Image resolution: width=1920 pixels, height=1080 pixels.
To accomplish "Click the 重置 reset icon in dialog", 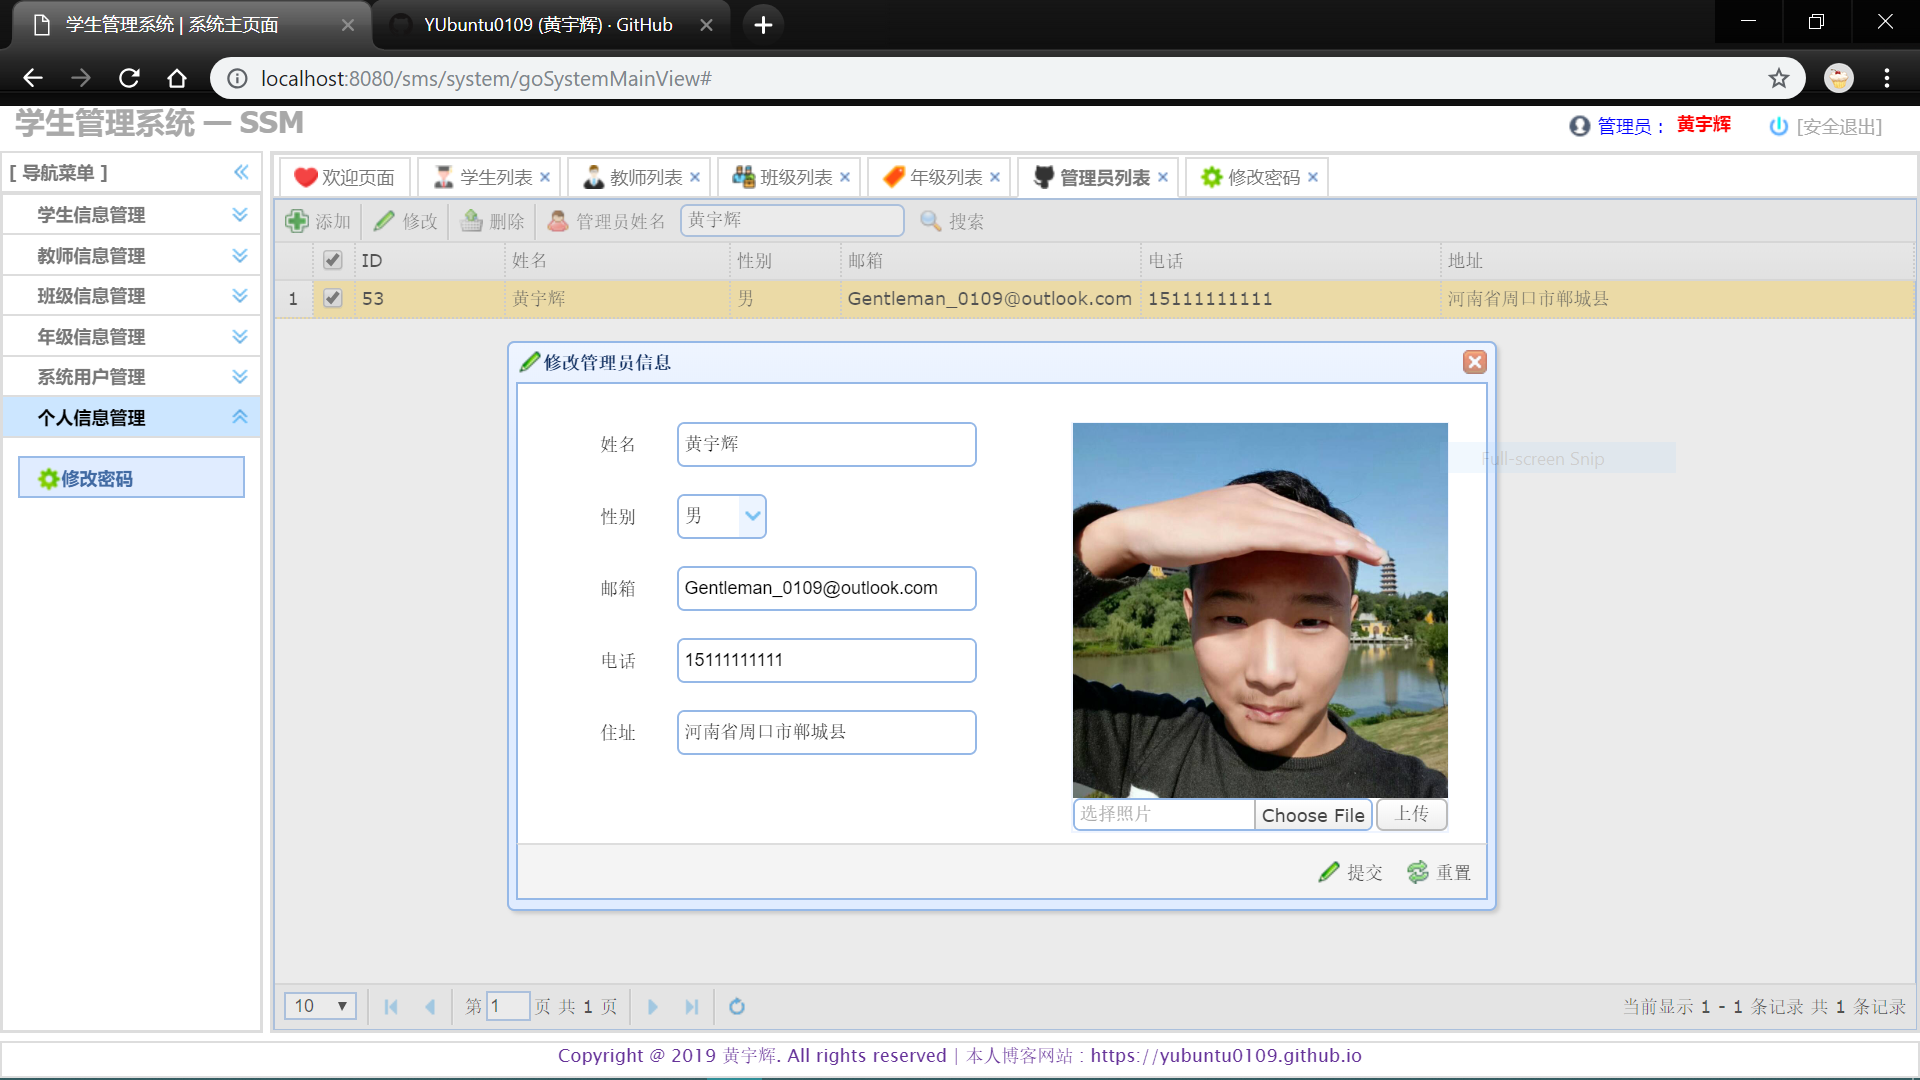I will (x=1418, y=872).
